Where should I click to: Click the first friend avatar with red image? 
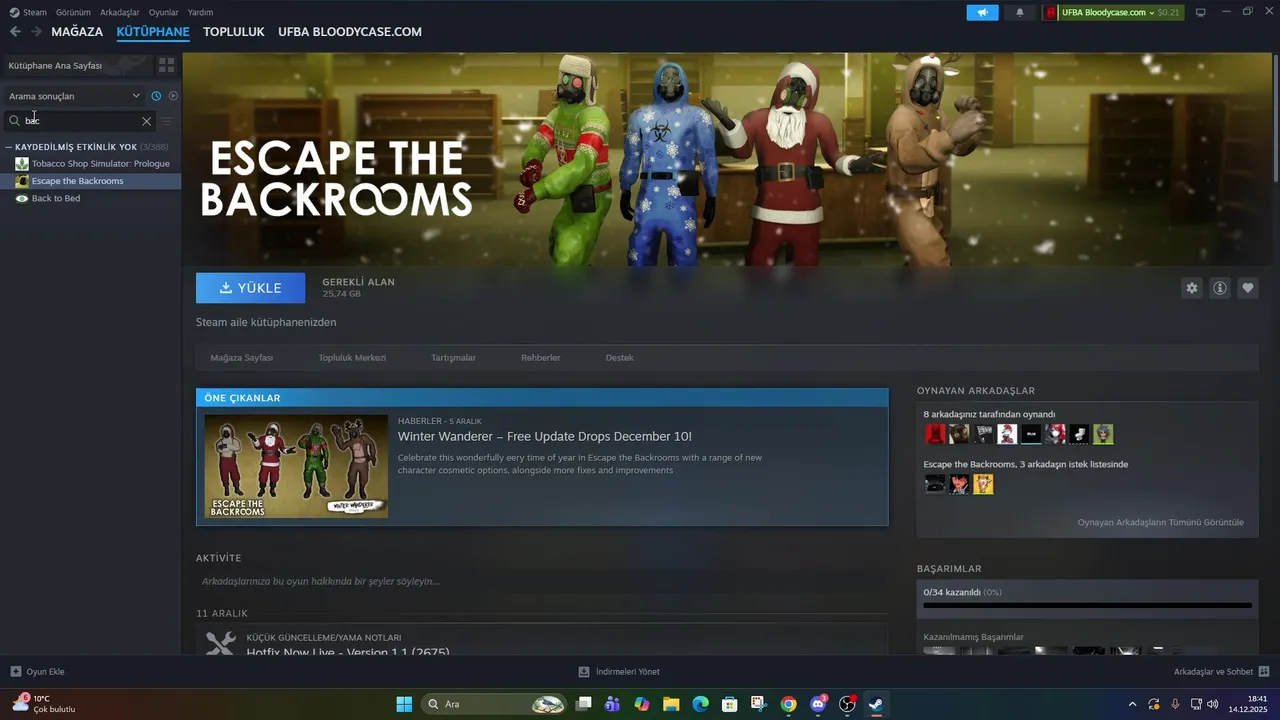click(935, 434)
